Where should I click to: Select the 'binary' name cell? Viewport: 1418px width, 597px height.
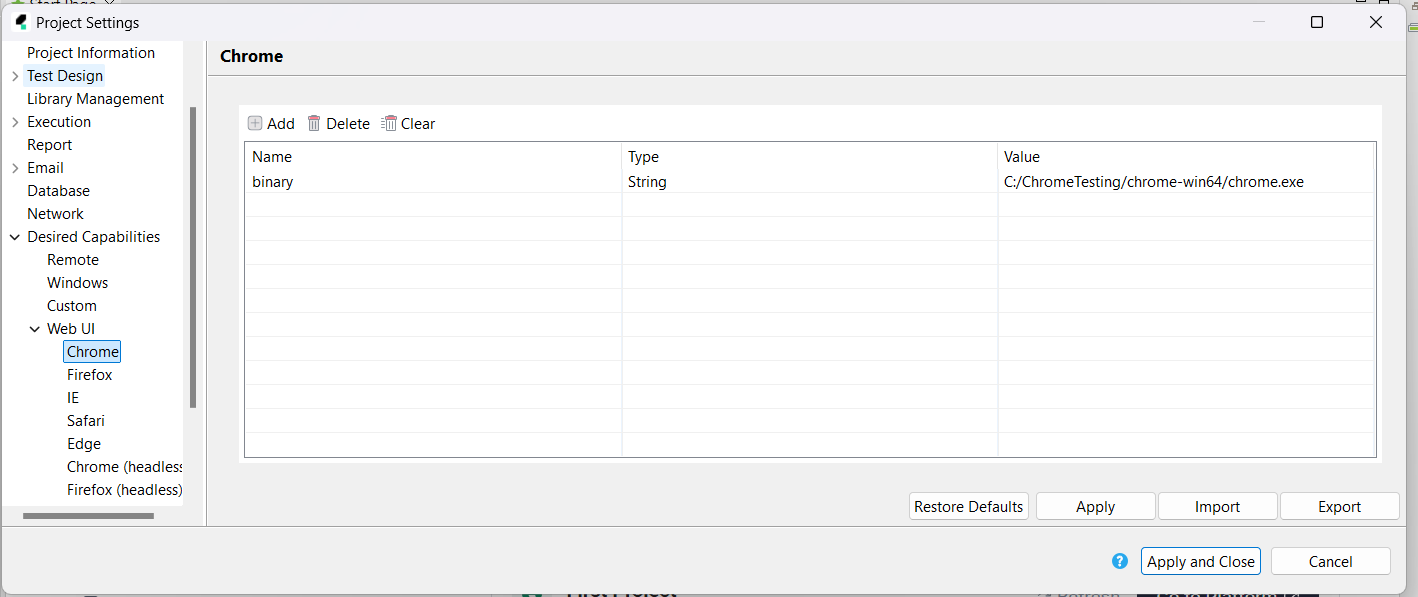[433, 182]
